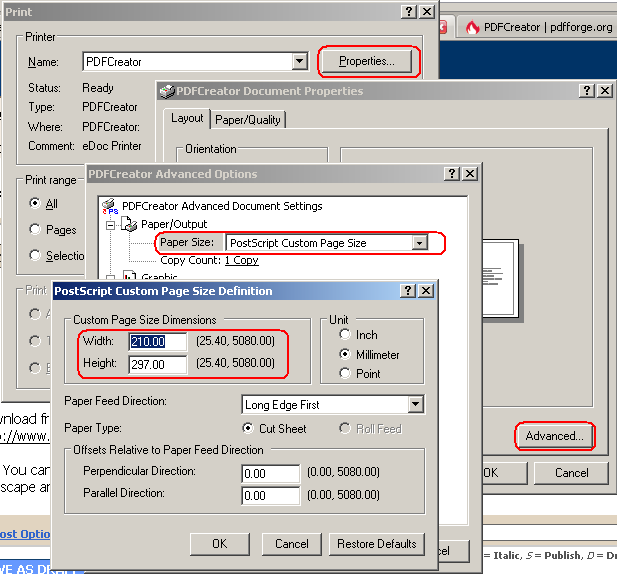The height and width of the screenshot is (574, 617).
Task: Close the PDFCreator Advanced Options dialog
Action: pos(470,173)
